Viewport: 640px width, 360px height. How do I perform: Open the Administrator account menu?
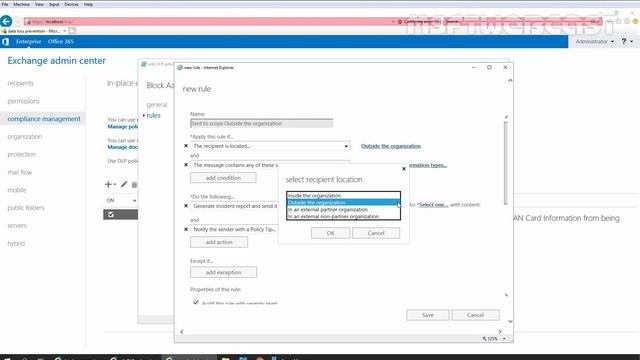[595, 41]
